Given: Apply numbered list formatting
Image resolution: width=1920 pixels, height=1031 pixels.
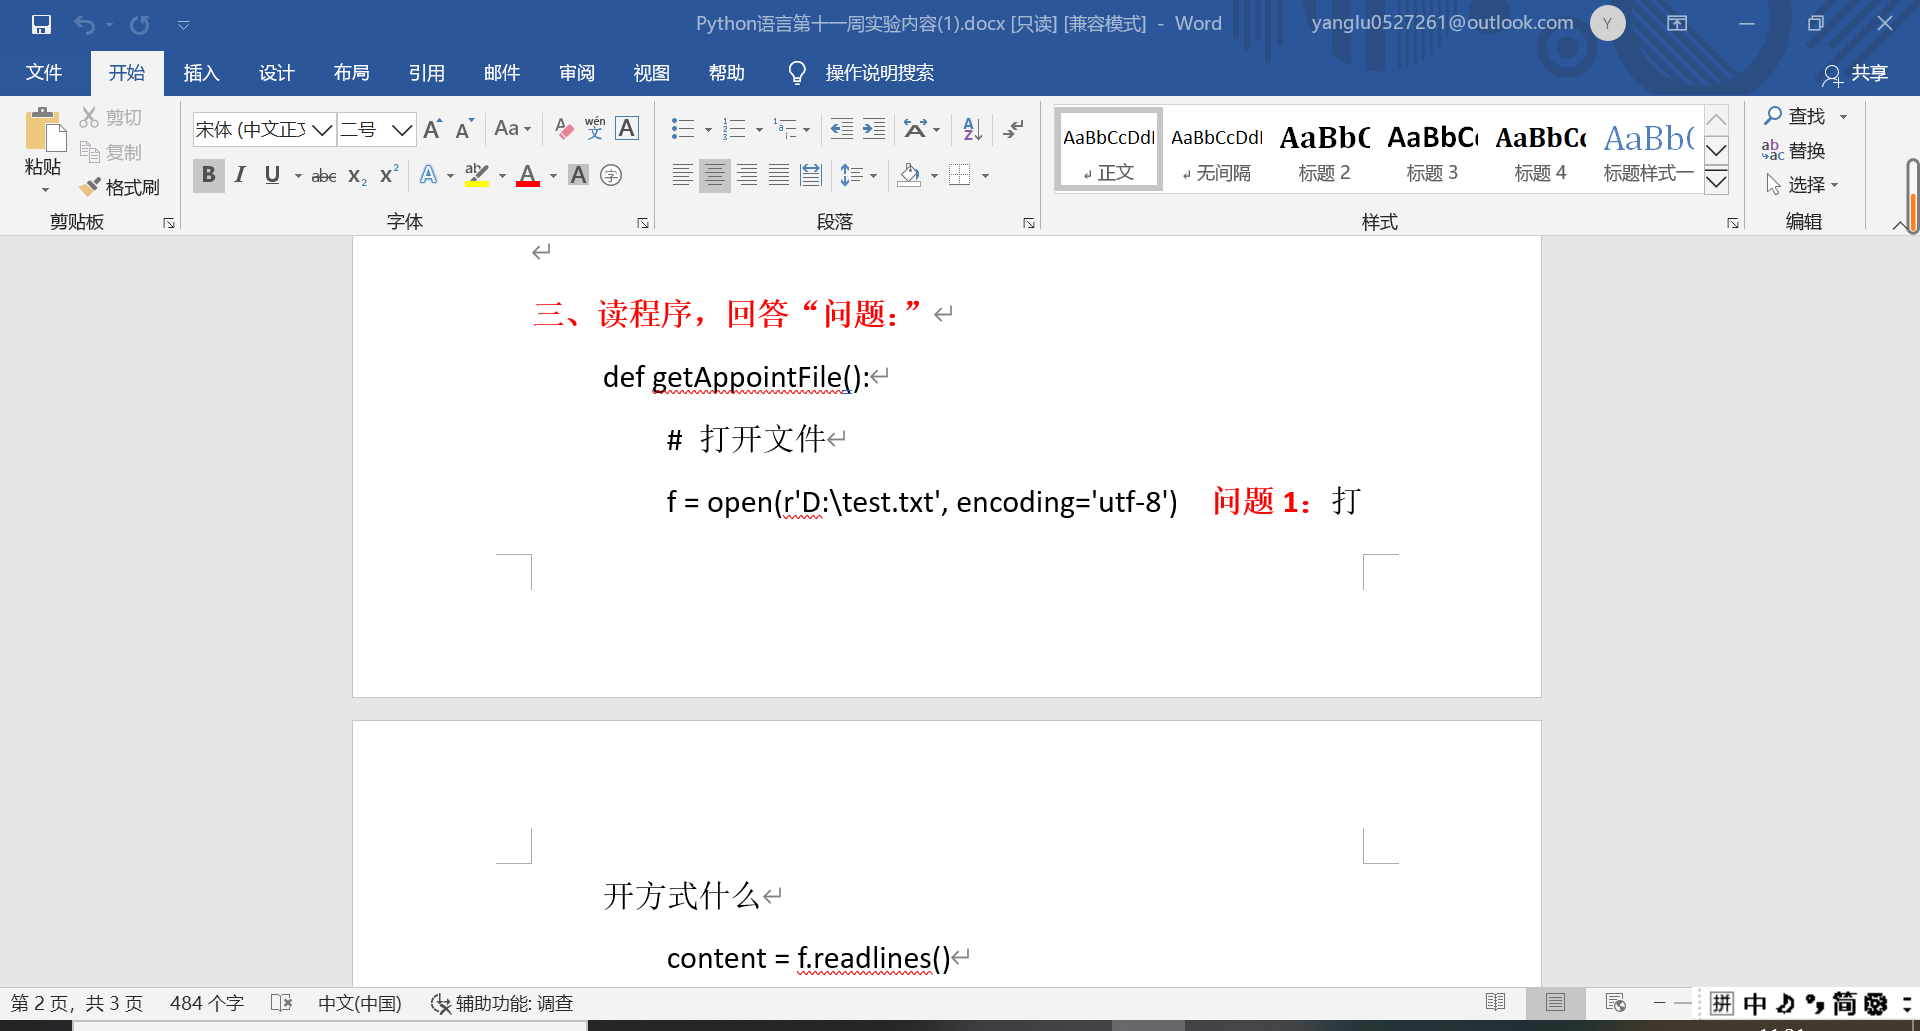Looking at the screenshot, I should click(734, 129).
